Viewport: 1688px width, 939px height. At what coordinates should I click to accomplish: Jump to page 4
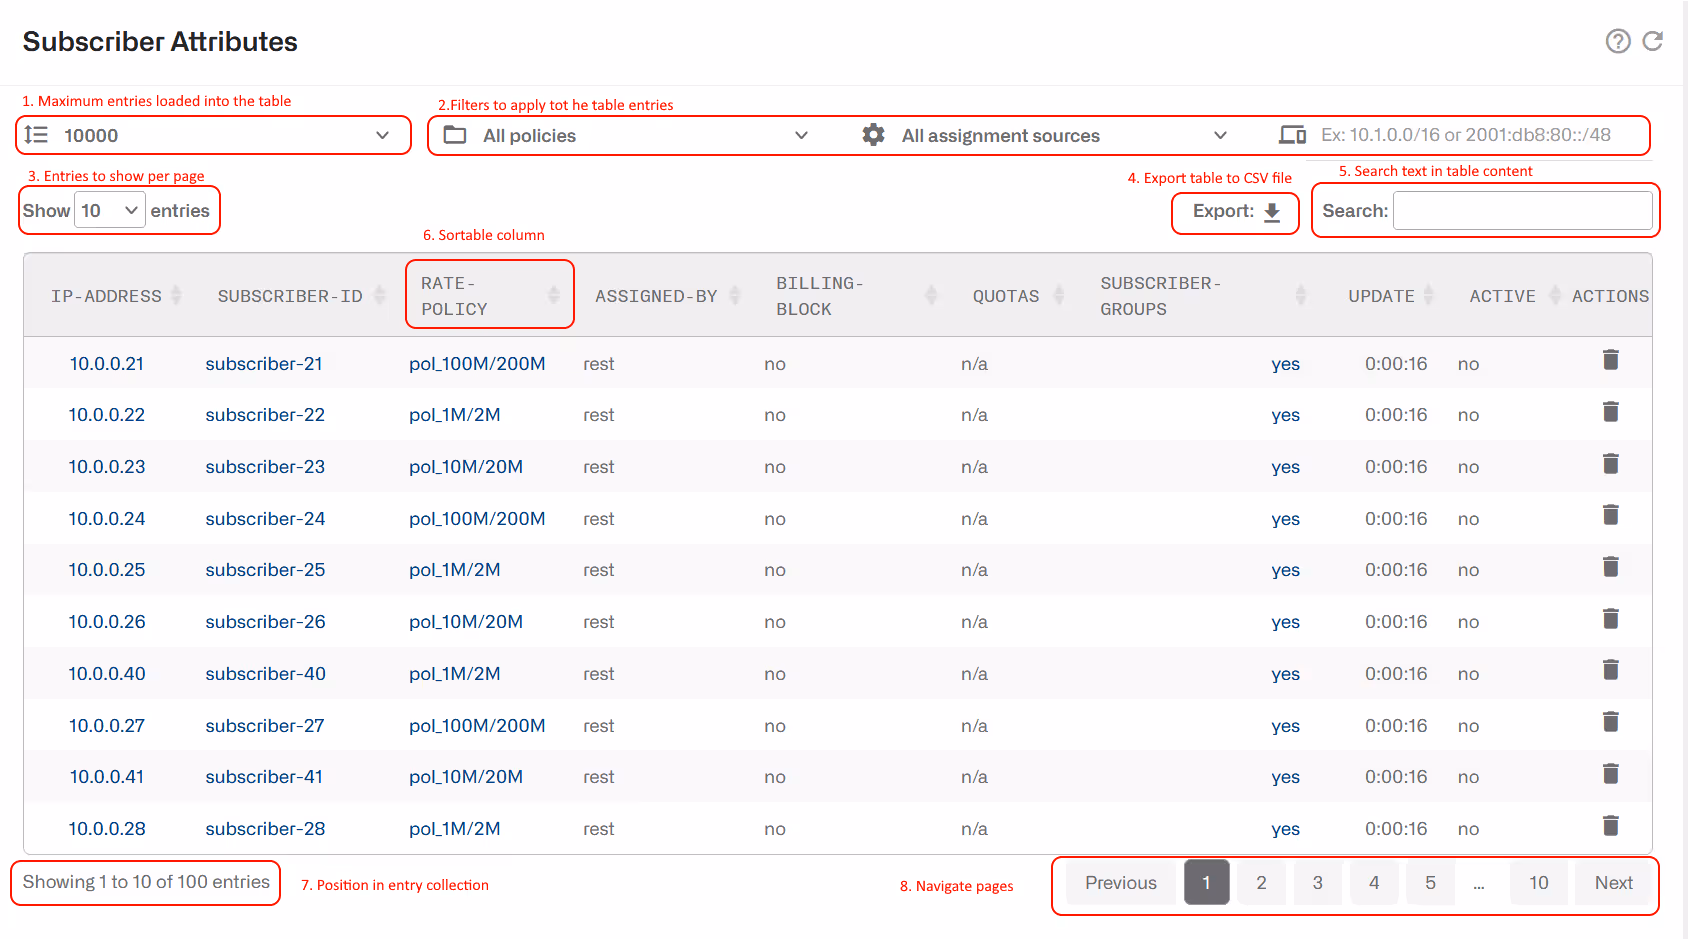[1373, 883]
